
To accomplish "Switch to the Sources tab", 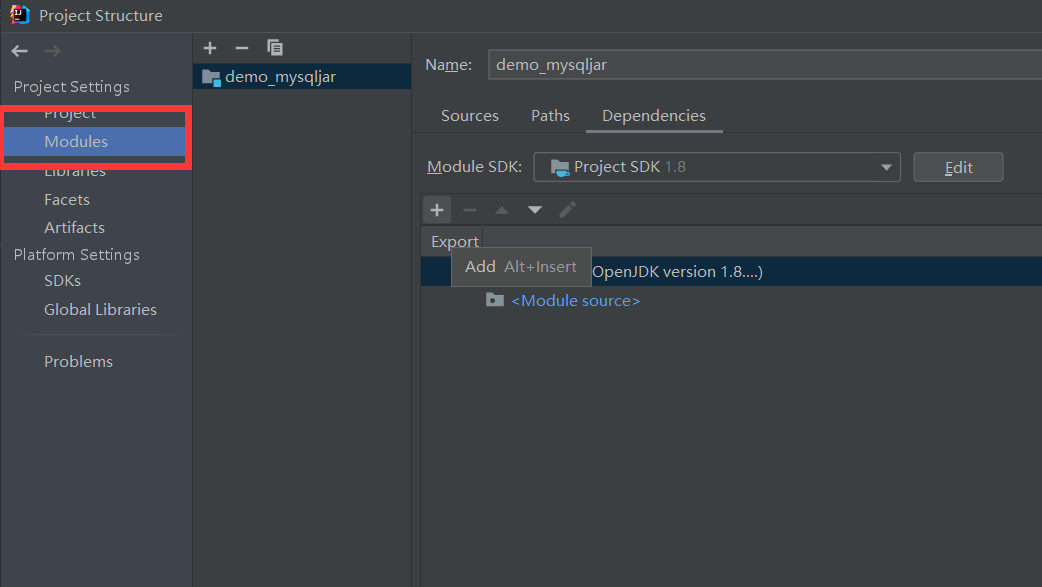I will tap(470, 116).
